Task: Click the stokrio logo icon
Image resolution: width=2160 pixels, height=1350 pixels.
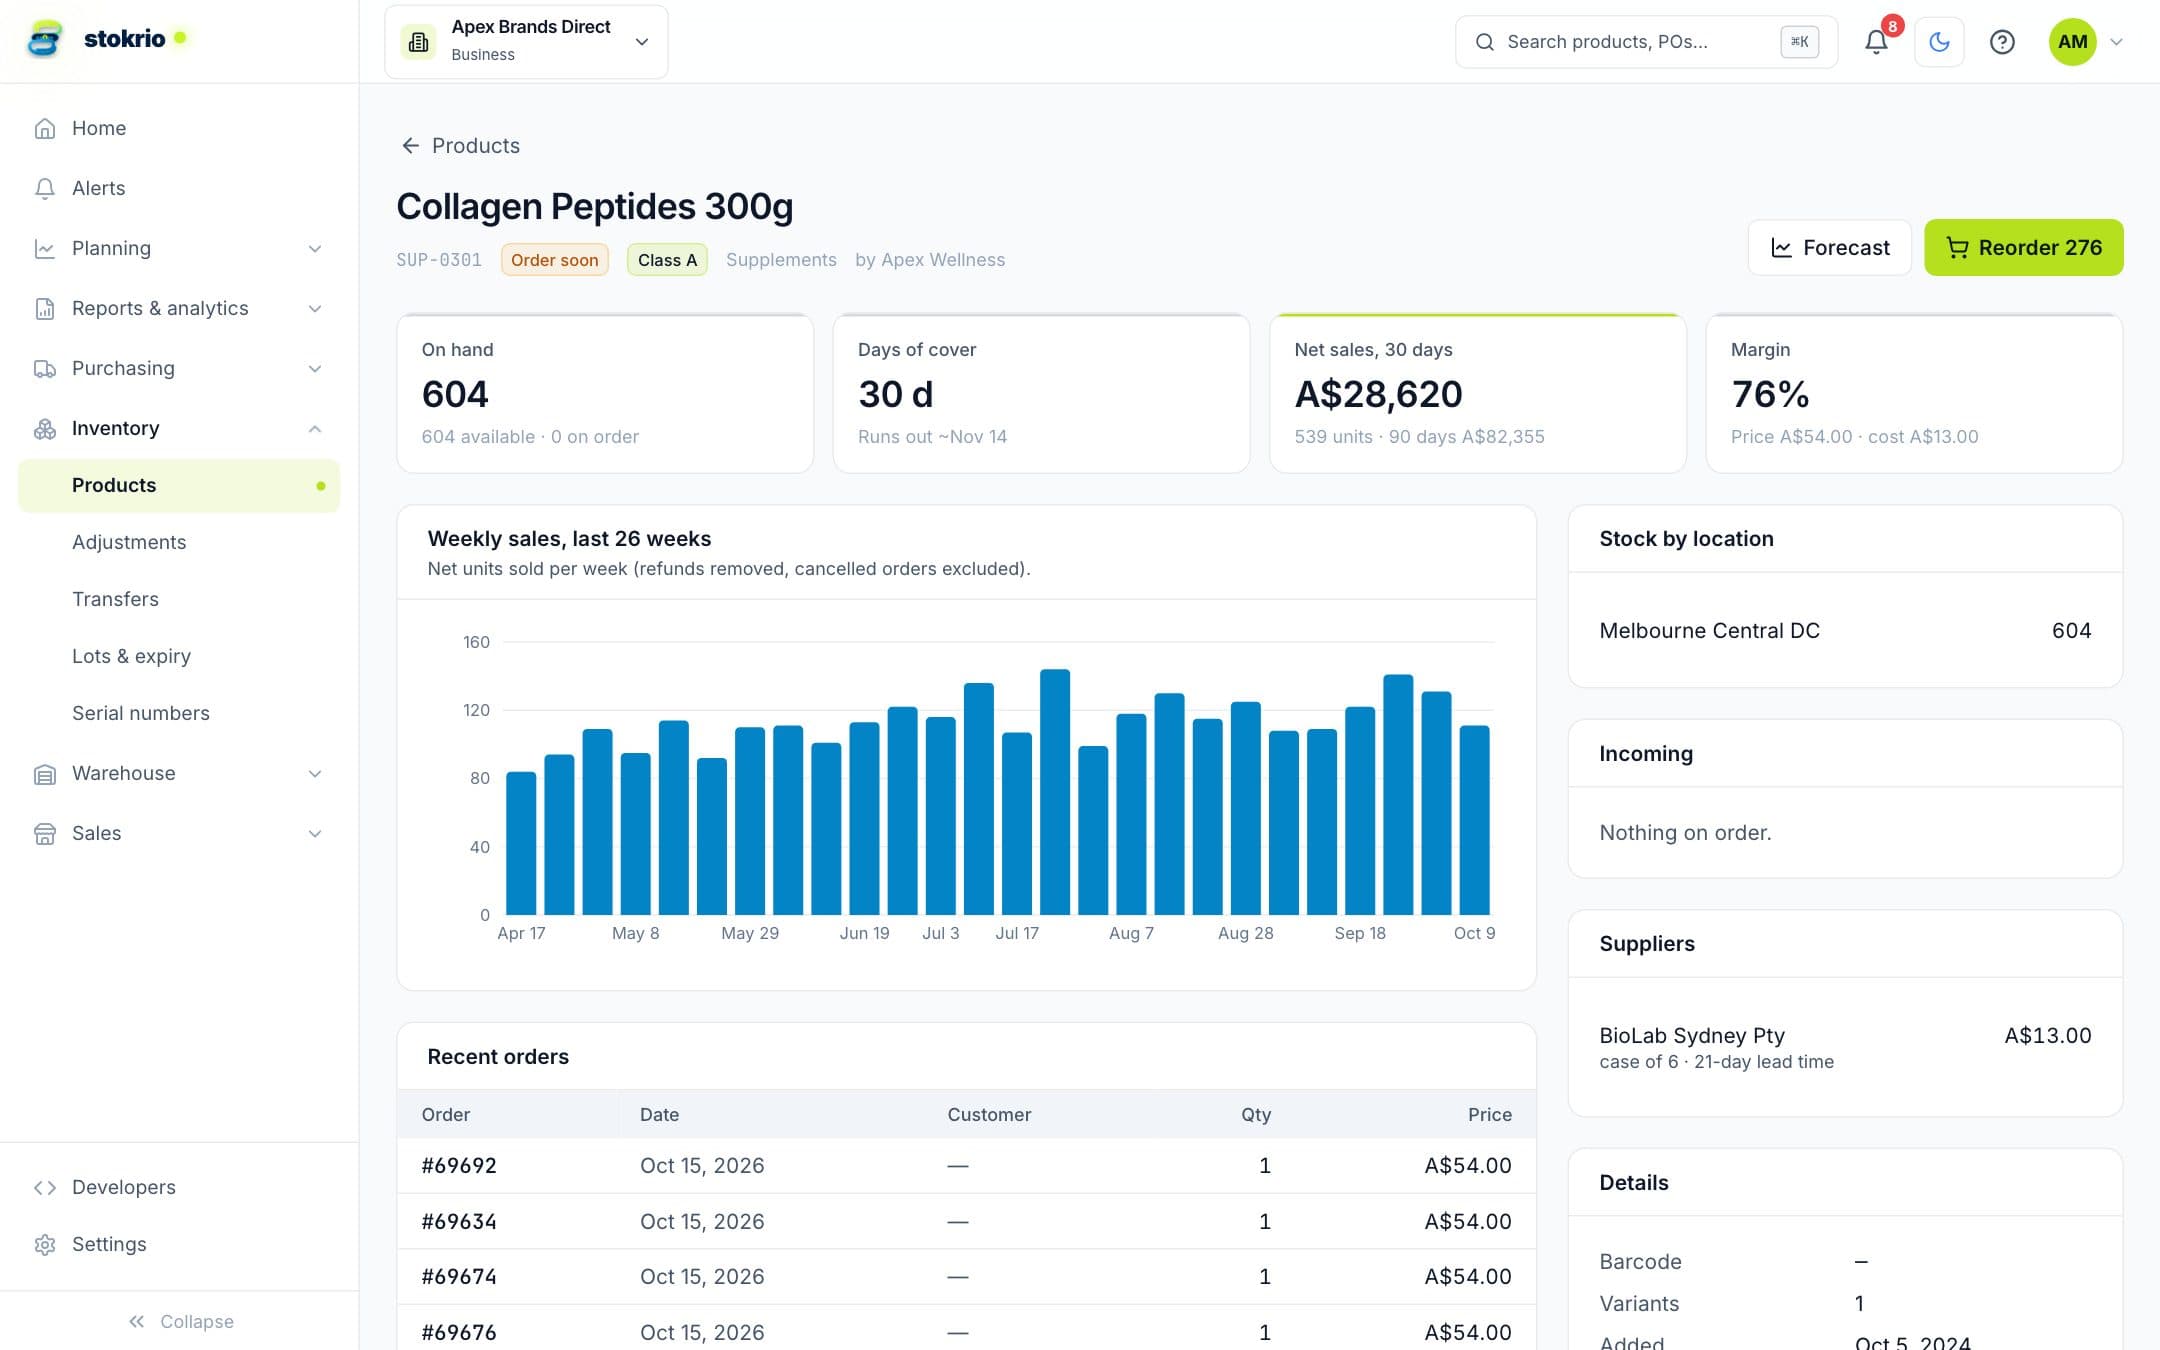Action: coord(44,39)
